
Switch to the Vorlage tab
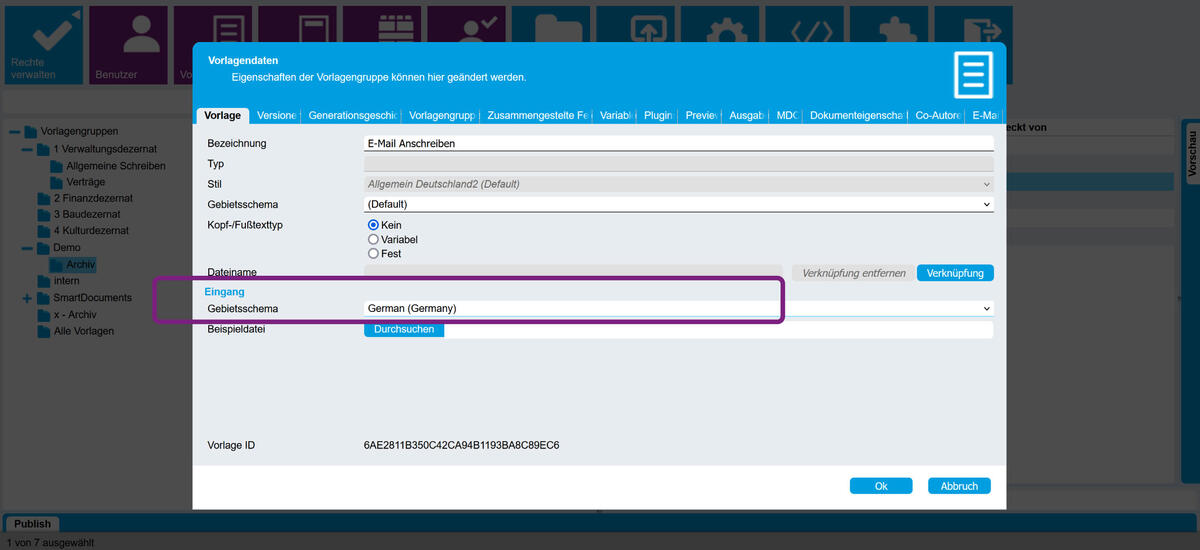coord(221,116)
